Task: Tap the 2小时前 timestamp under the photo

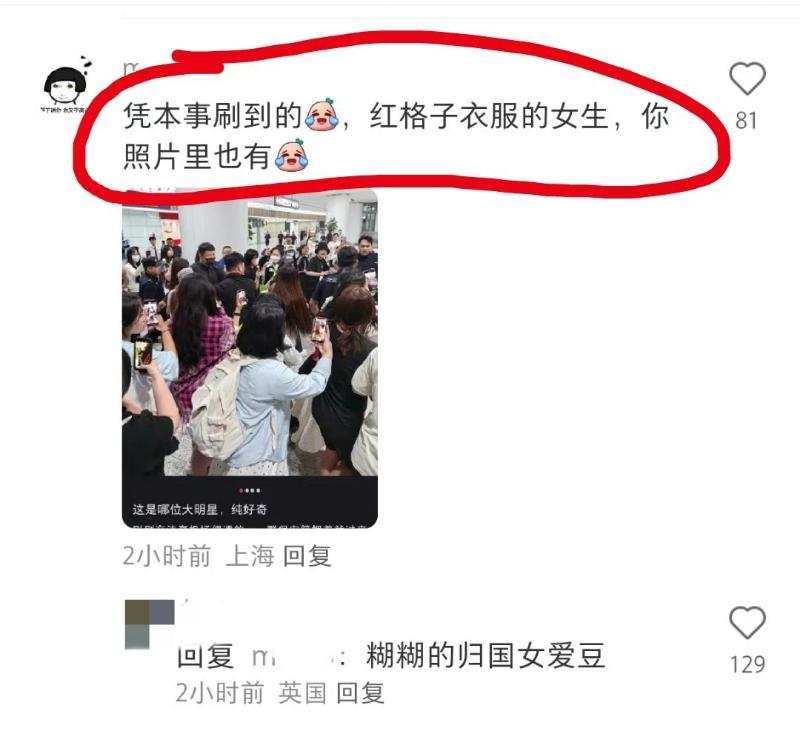Action: 167,556
